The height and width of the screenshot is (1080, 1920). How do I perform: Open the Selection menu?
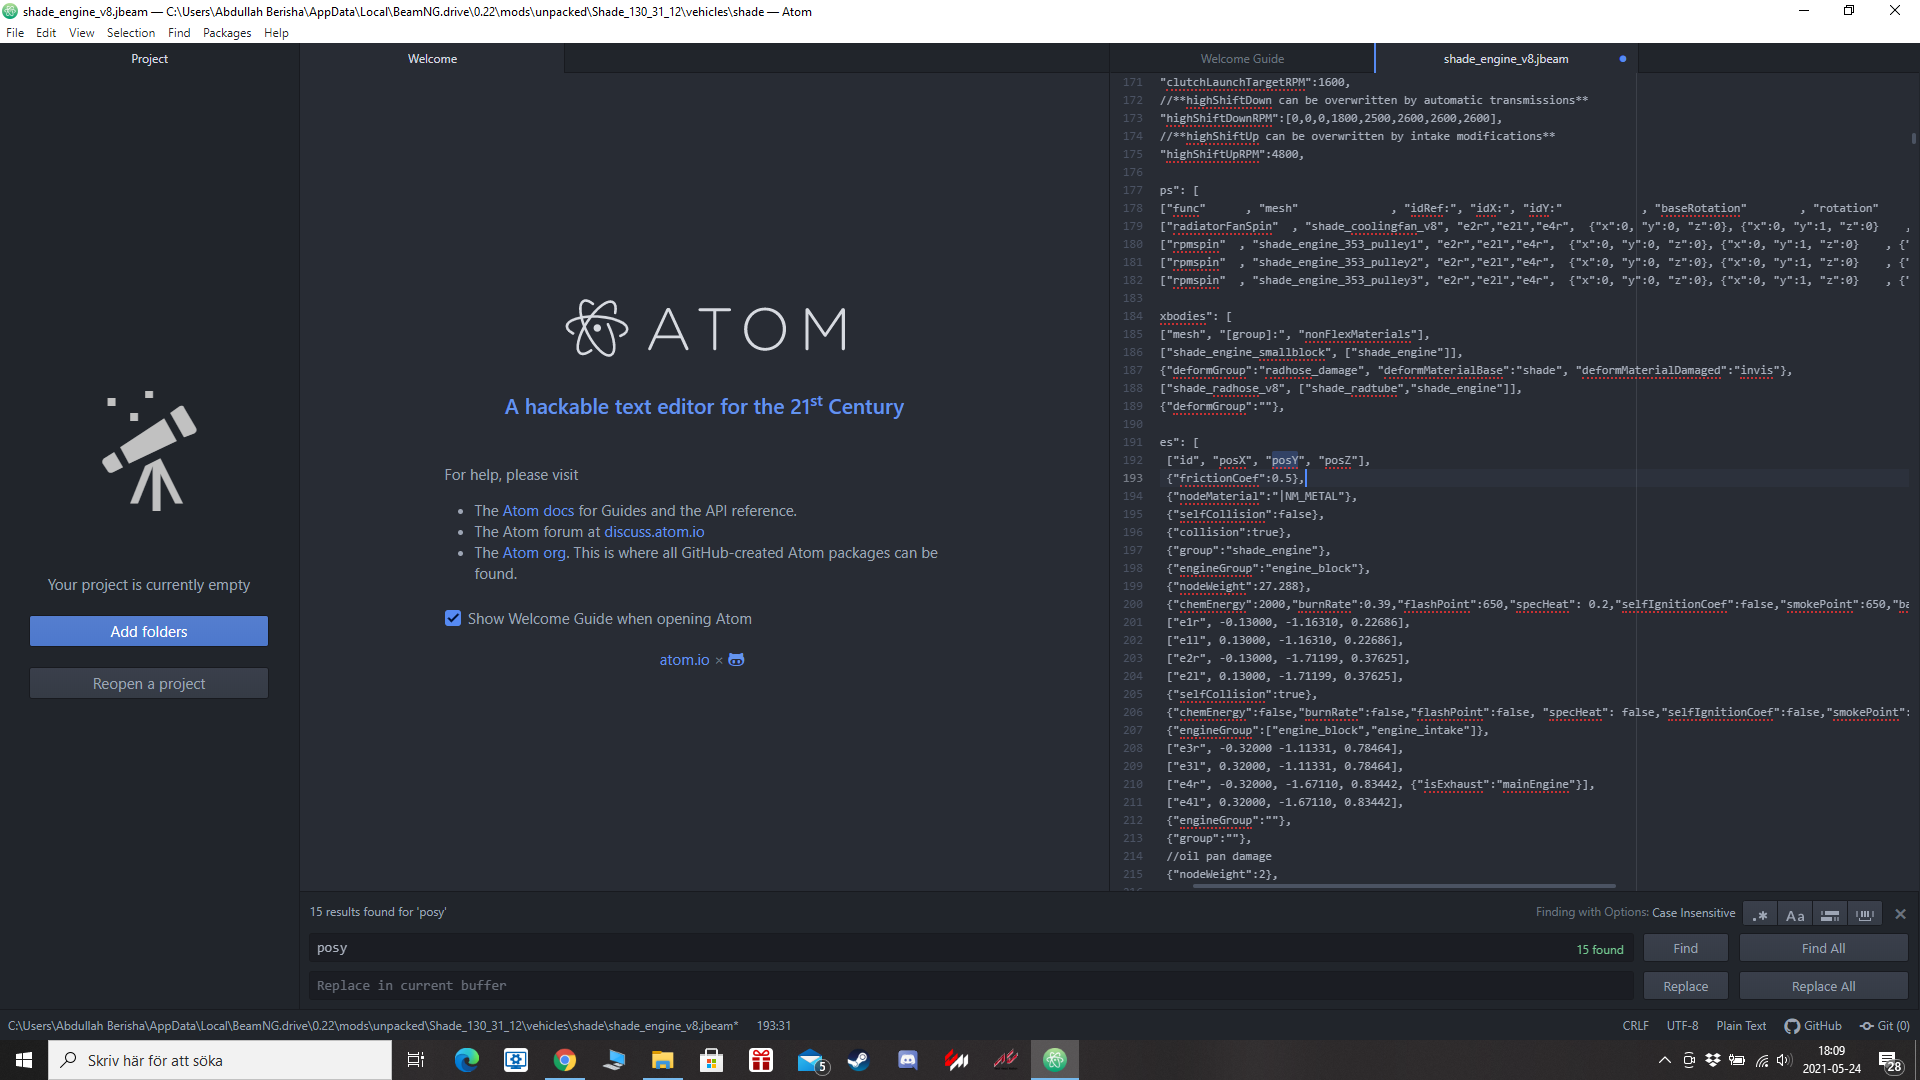pos(131,33)
